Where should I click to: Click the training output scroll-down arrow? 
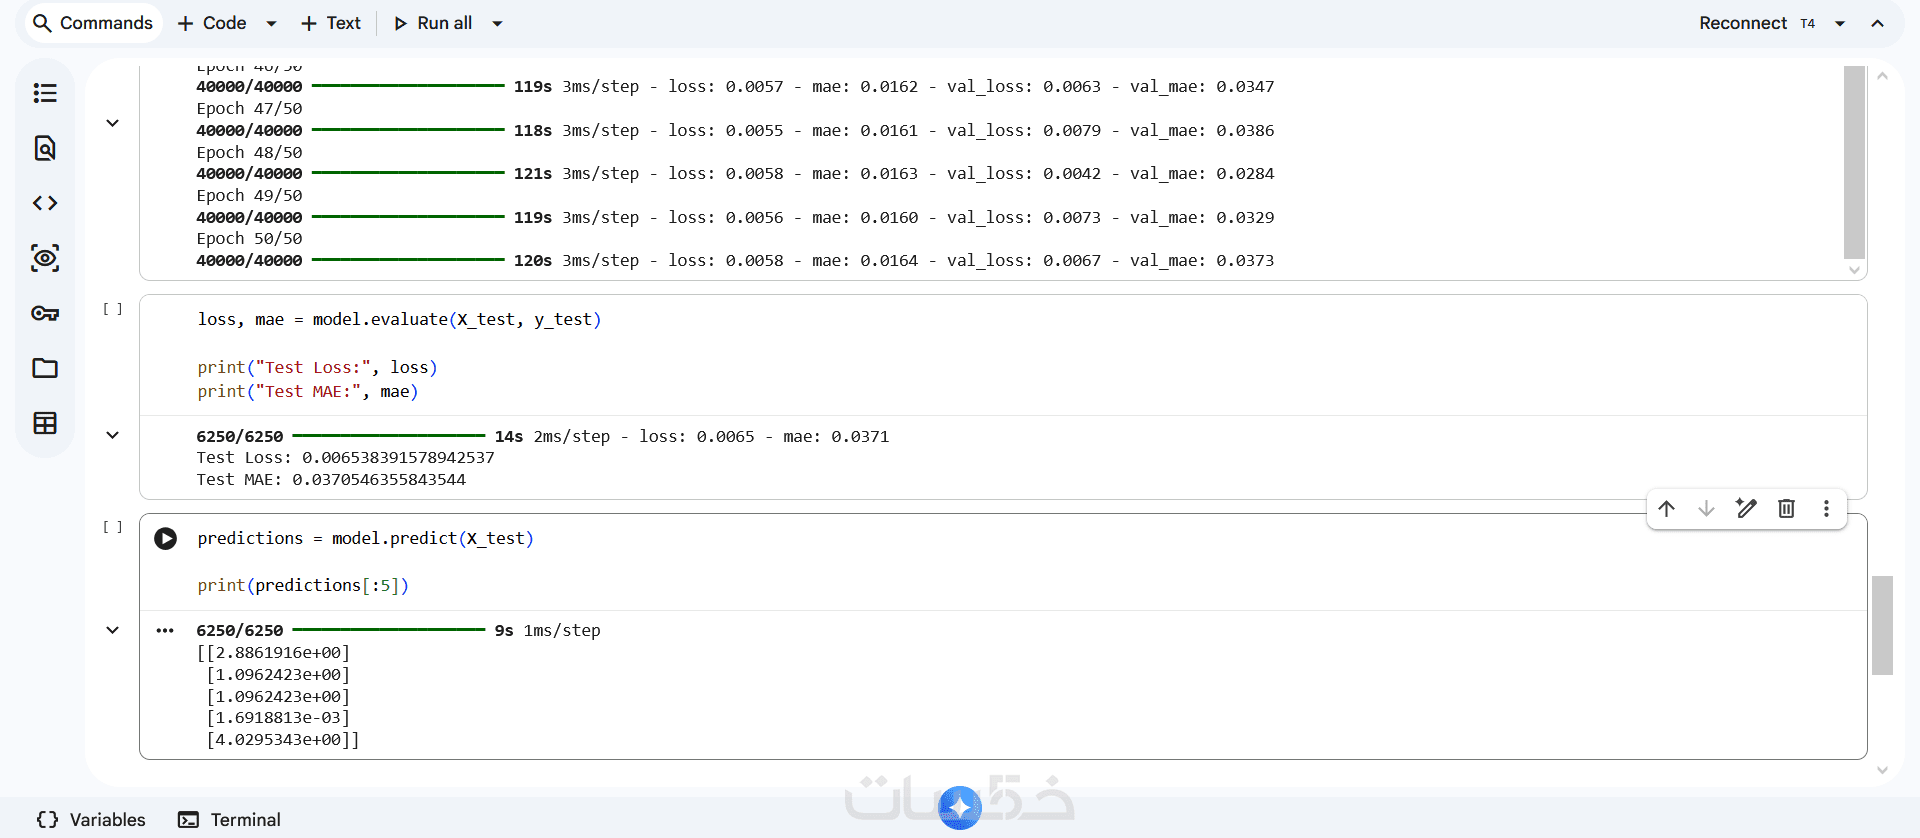pos(1854,270)
